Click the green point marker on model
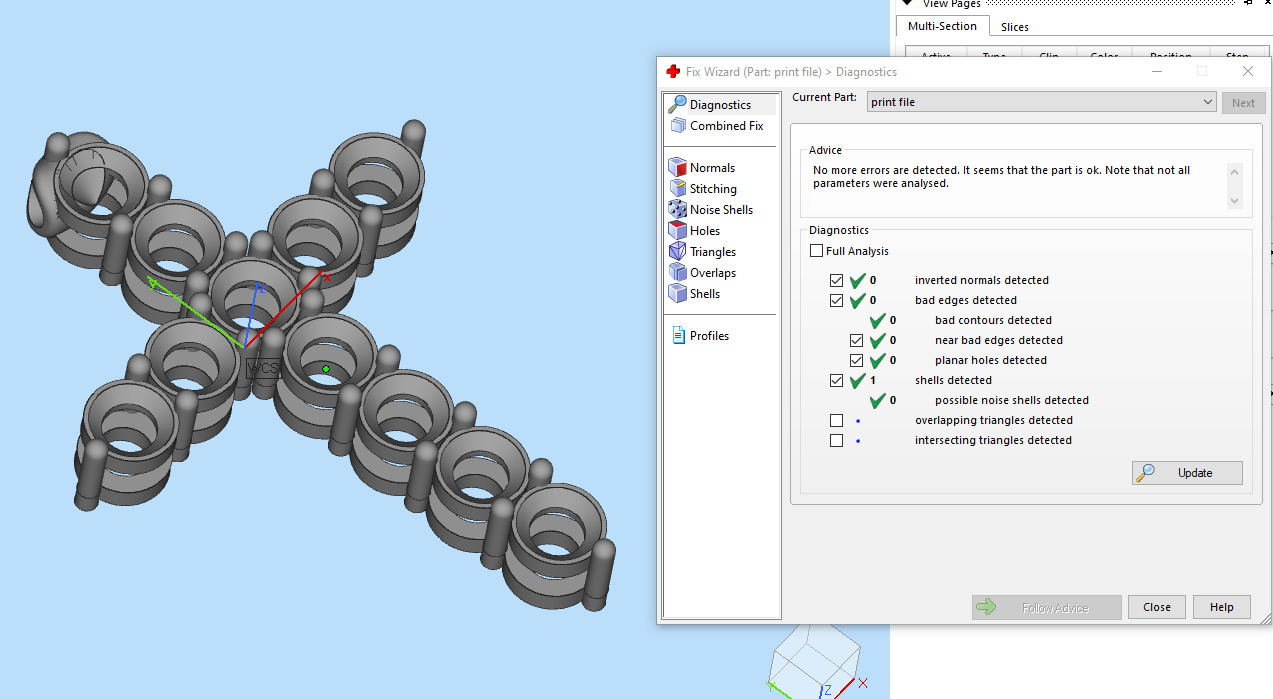Image resolution: width=1273 pixels, height=699 pixels. [x=326, y=369]
